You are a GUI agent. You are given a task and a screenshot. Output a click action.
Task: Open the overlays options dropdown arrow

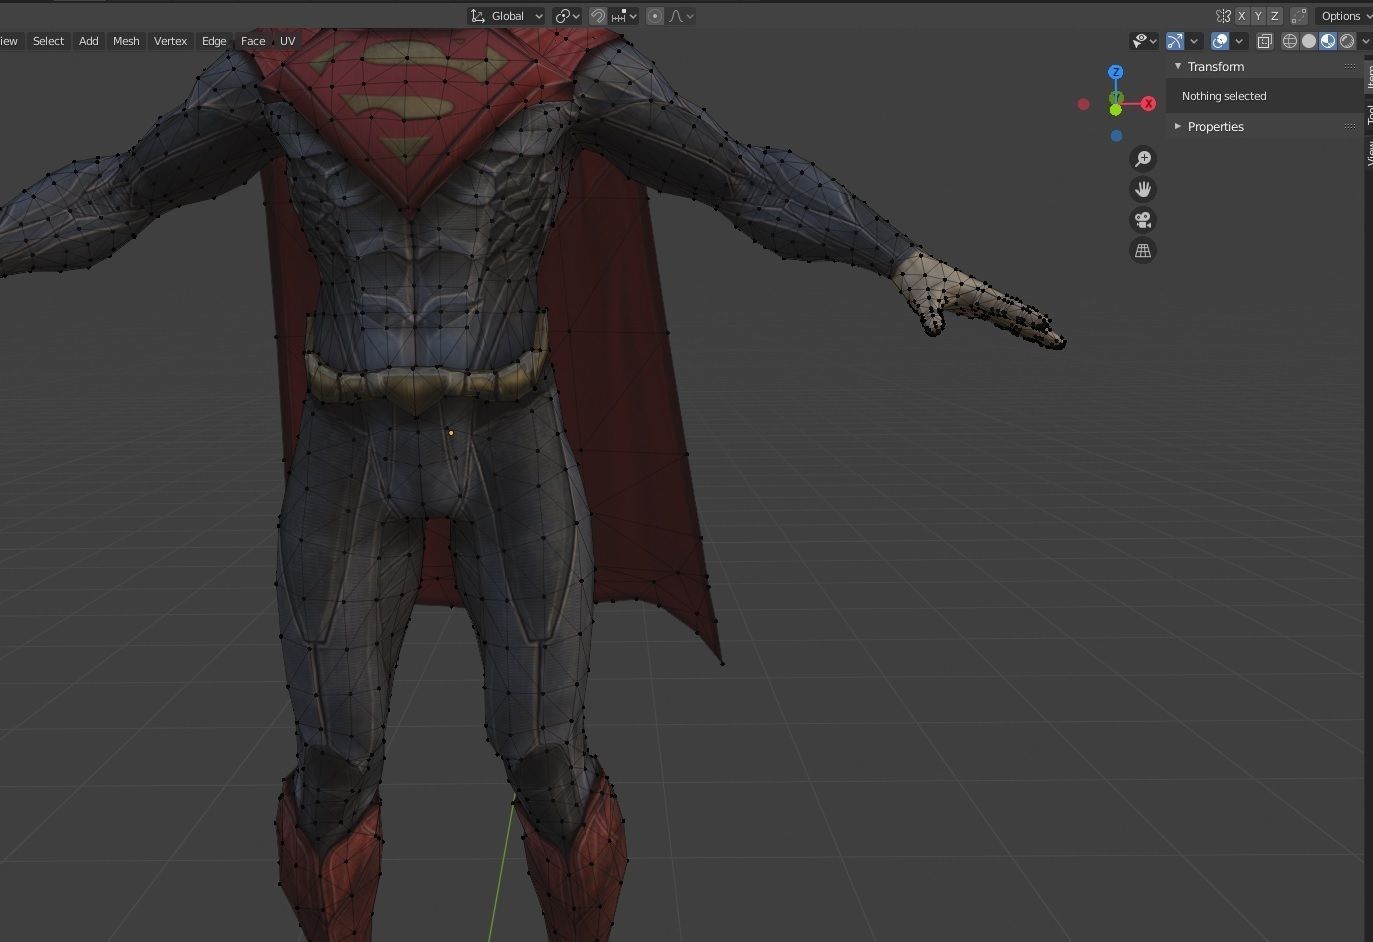[1240, 41]
